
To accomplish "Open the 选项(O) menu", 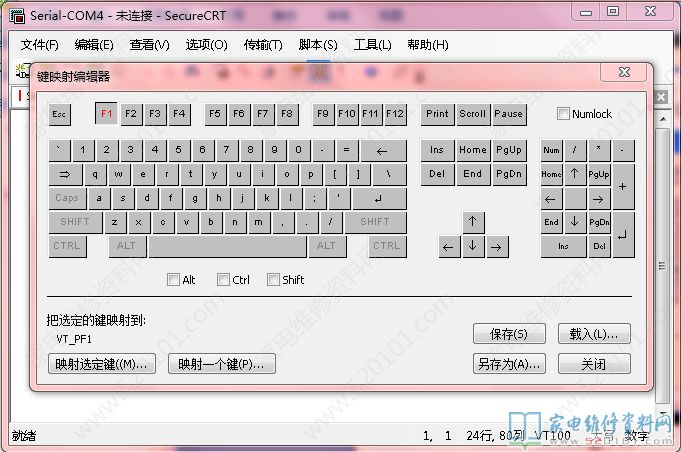I will click(206, 45).
